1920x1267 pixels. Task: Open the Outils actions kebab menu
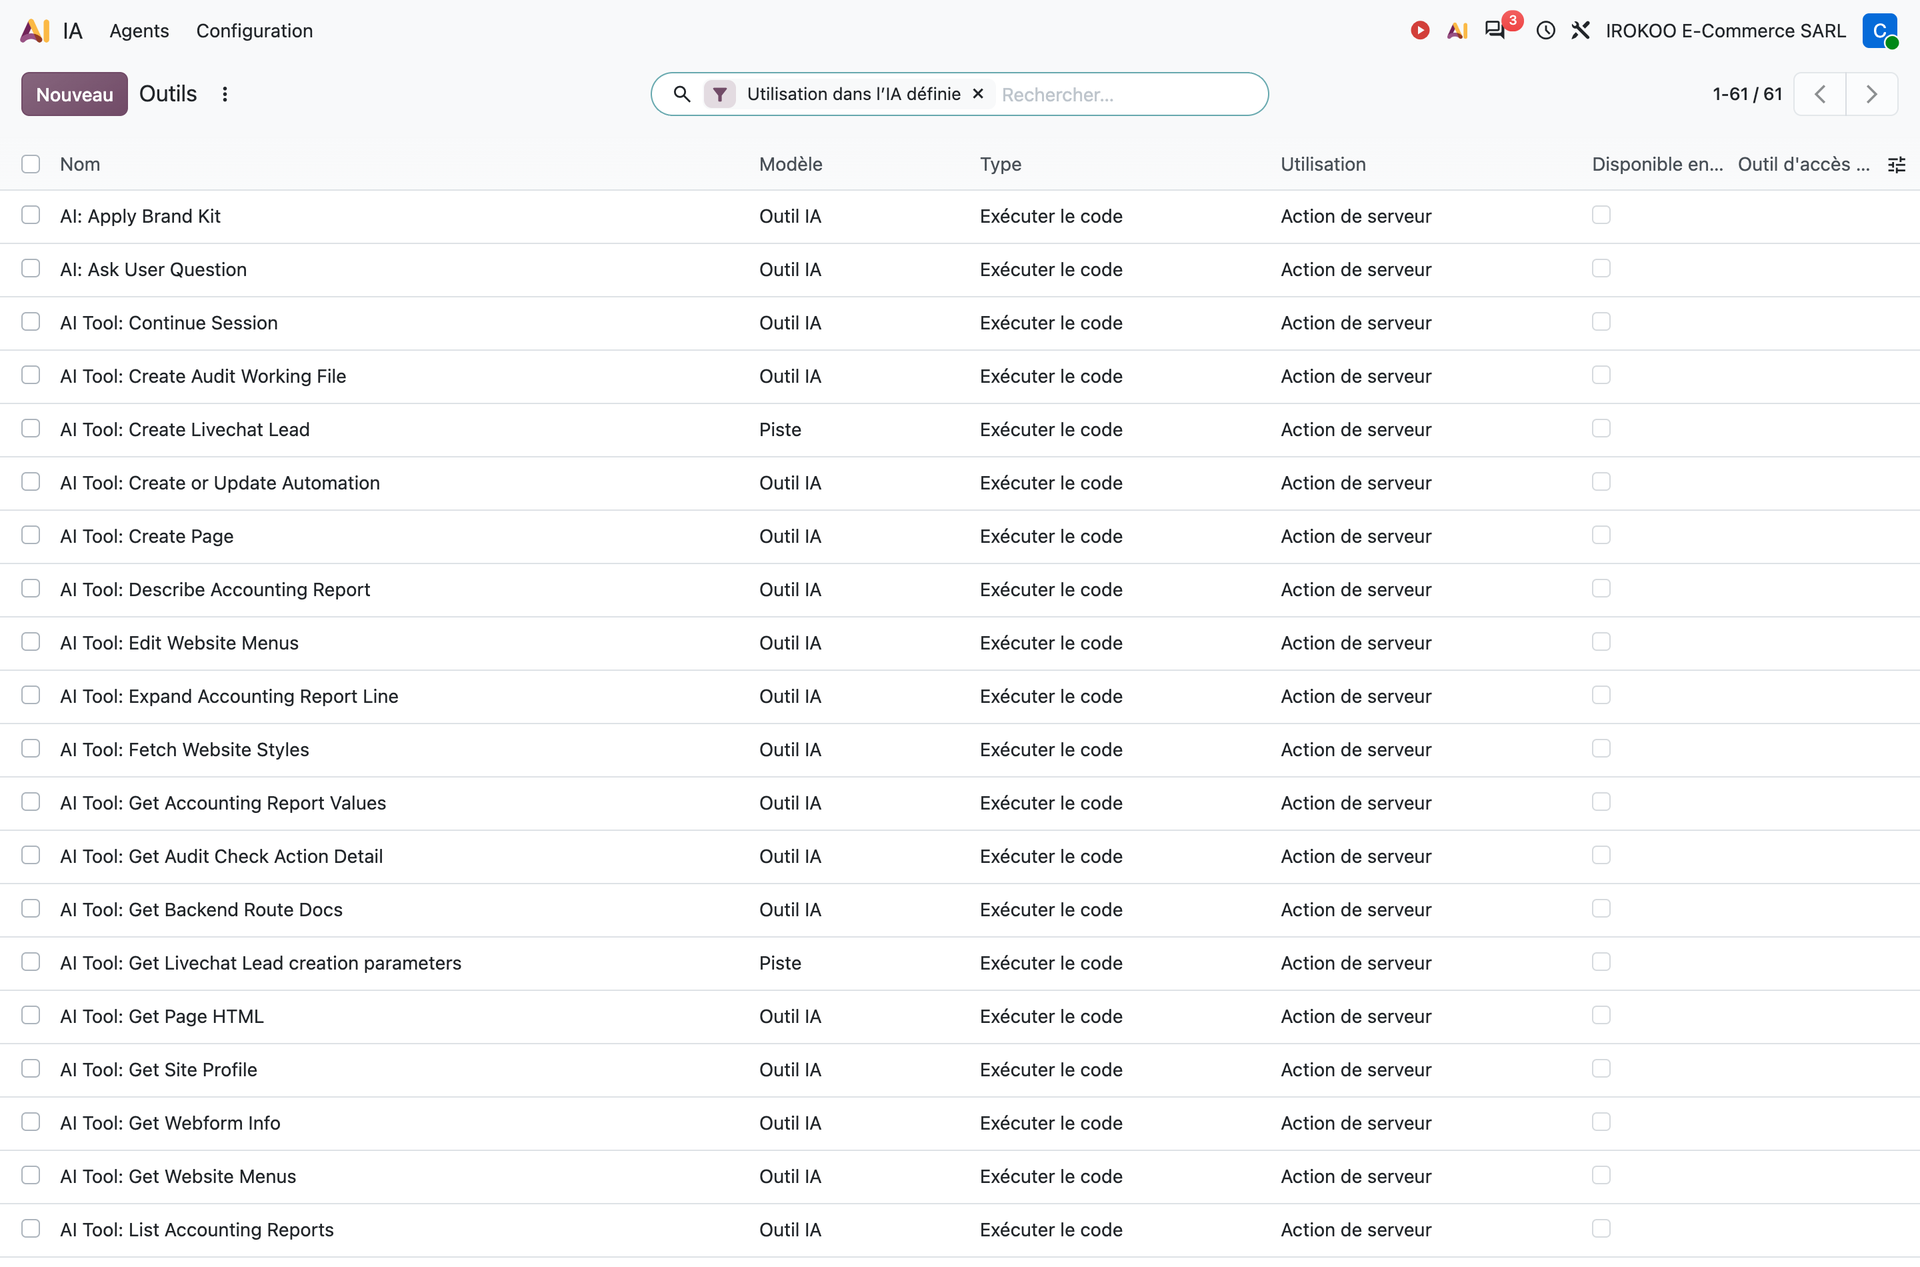tap(225, 94)
